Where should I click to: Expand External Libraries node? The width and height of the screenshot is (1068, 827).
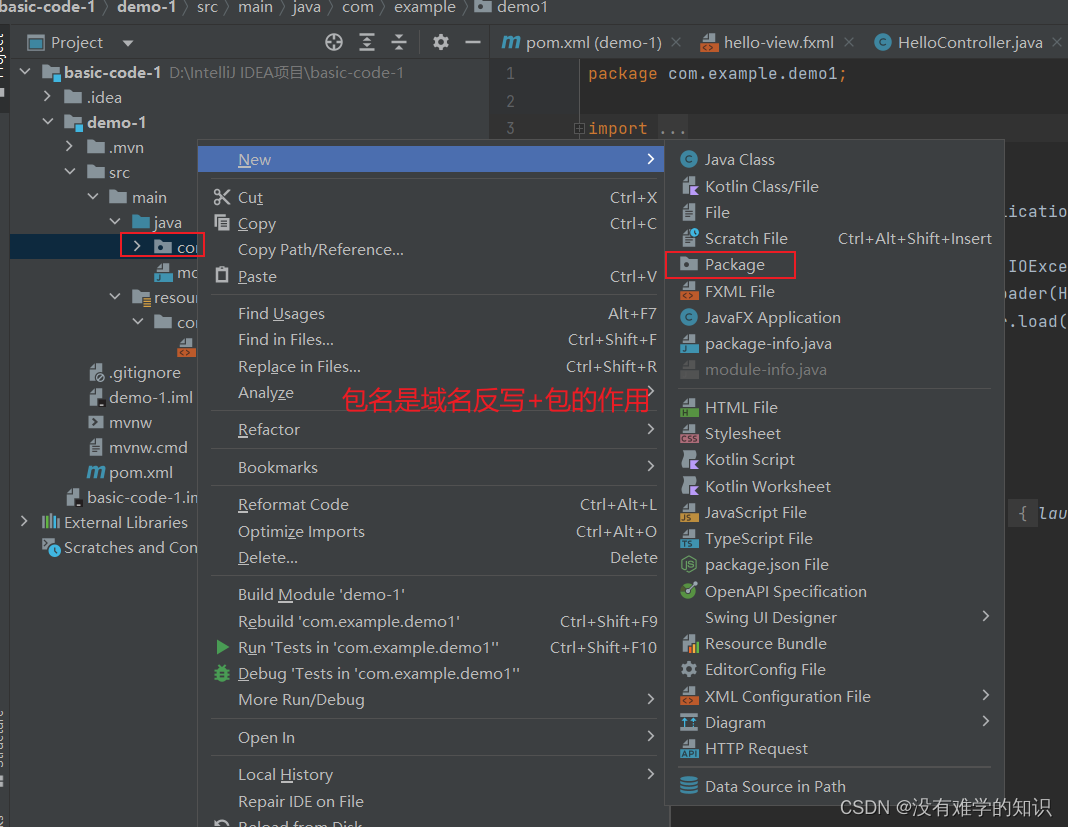point(25,522)
